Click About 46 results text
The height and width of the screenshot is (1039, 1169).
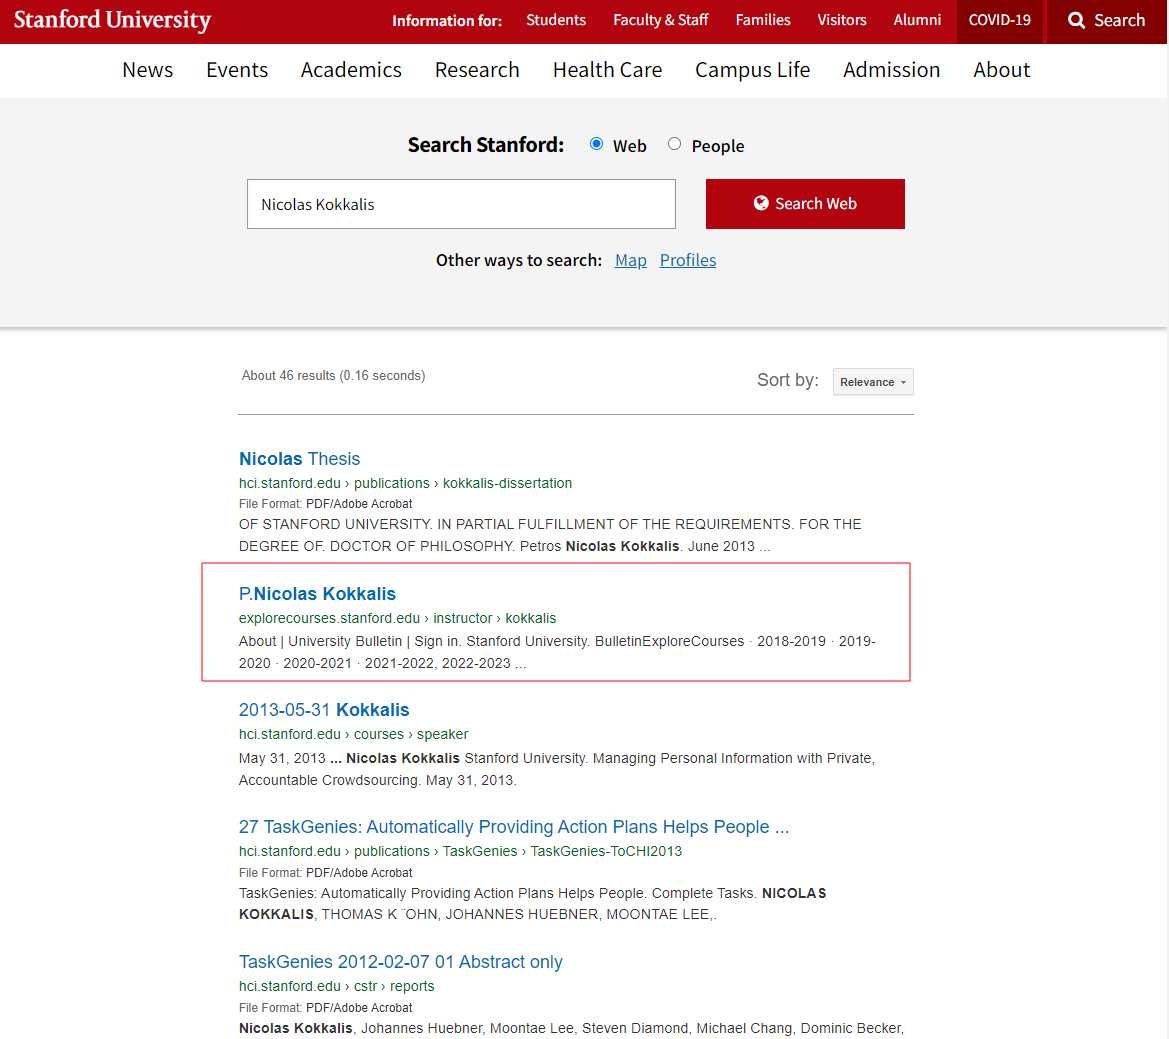[x=333, y=376]
